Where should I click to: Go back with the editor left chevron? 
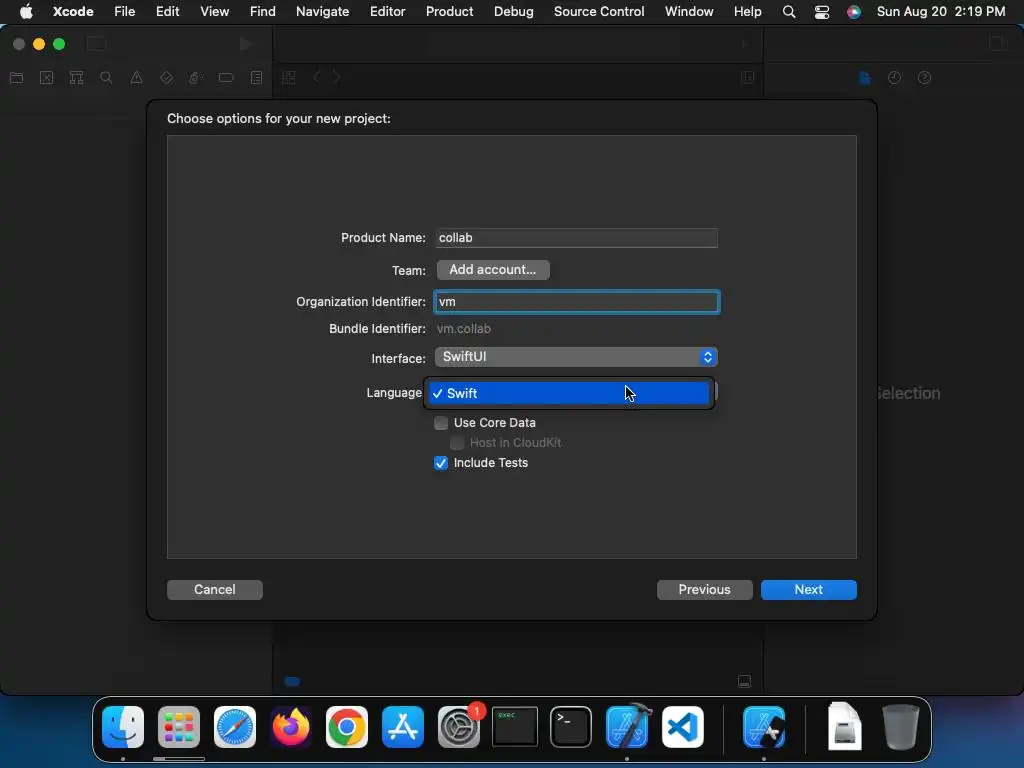point(317,78)
